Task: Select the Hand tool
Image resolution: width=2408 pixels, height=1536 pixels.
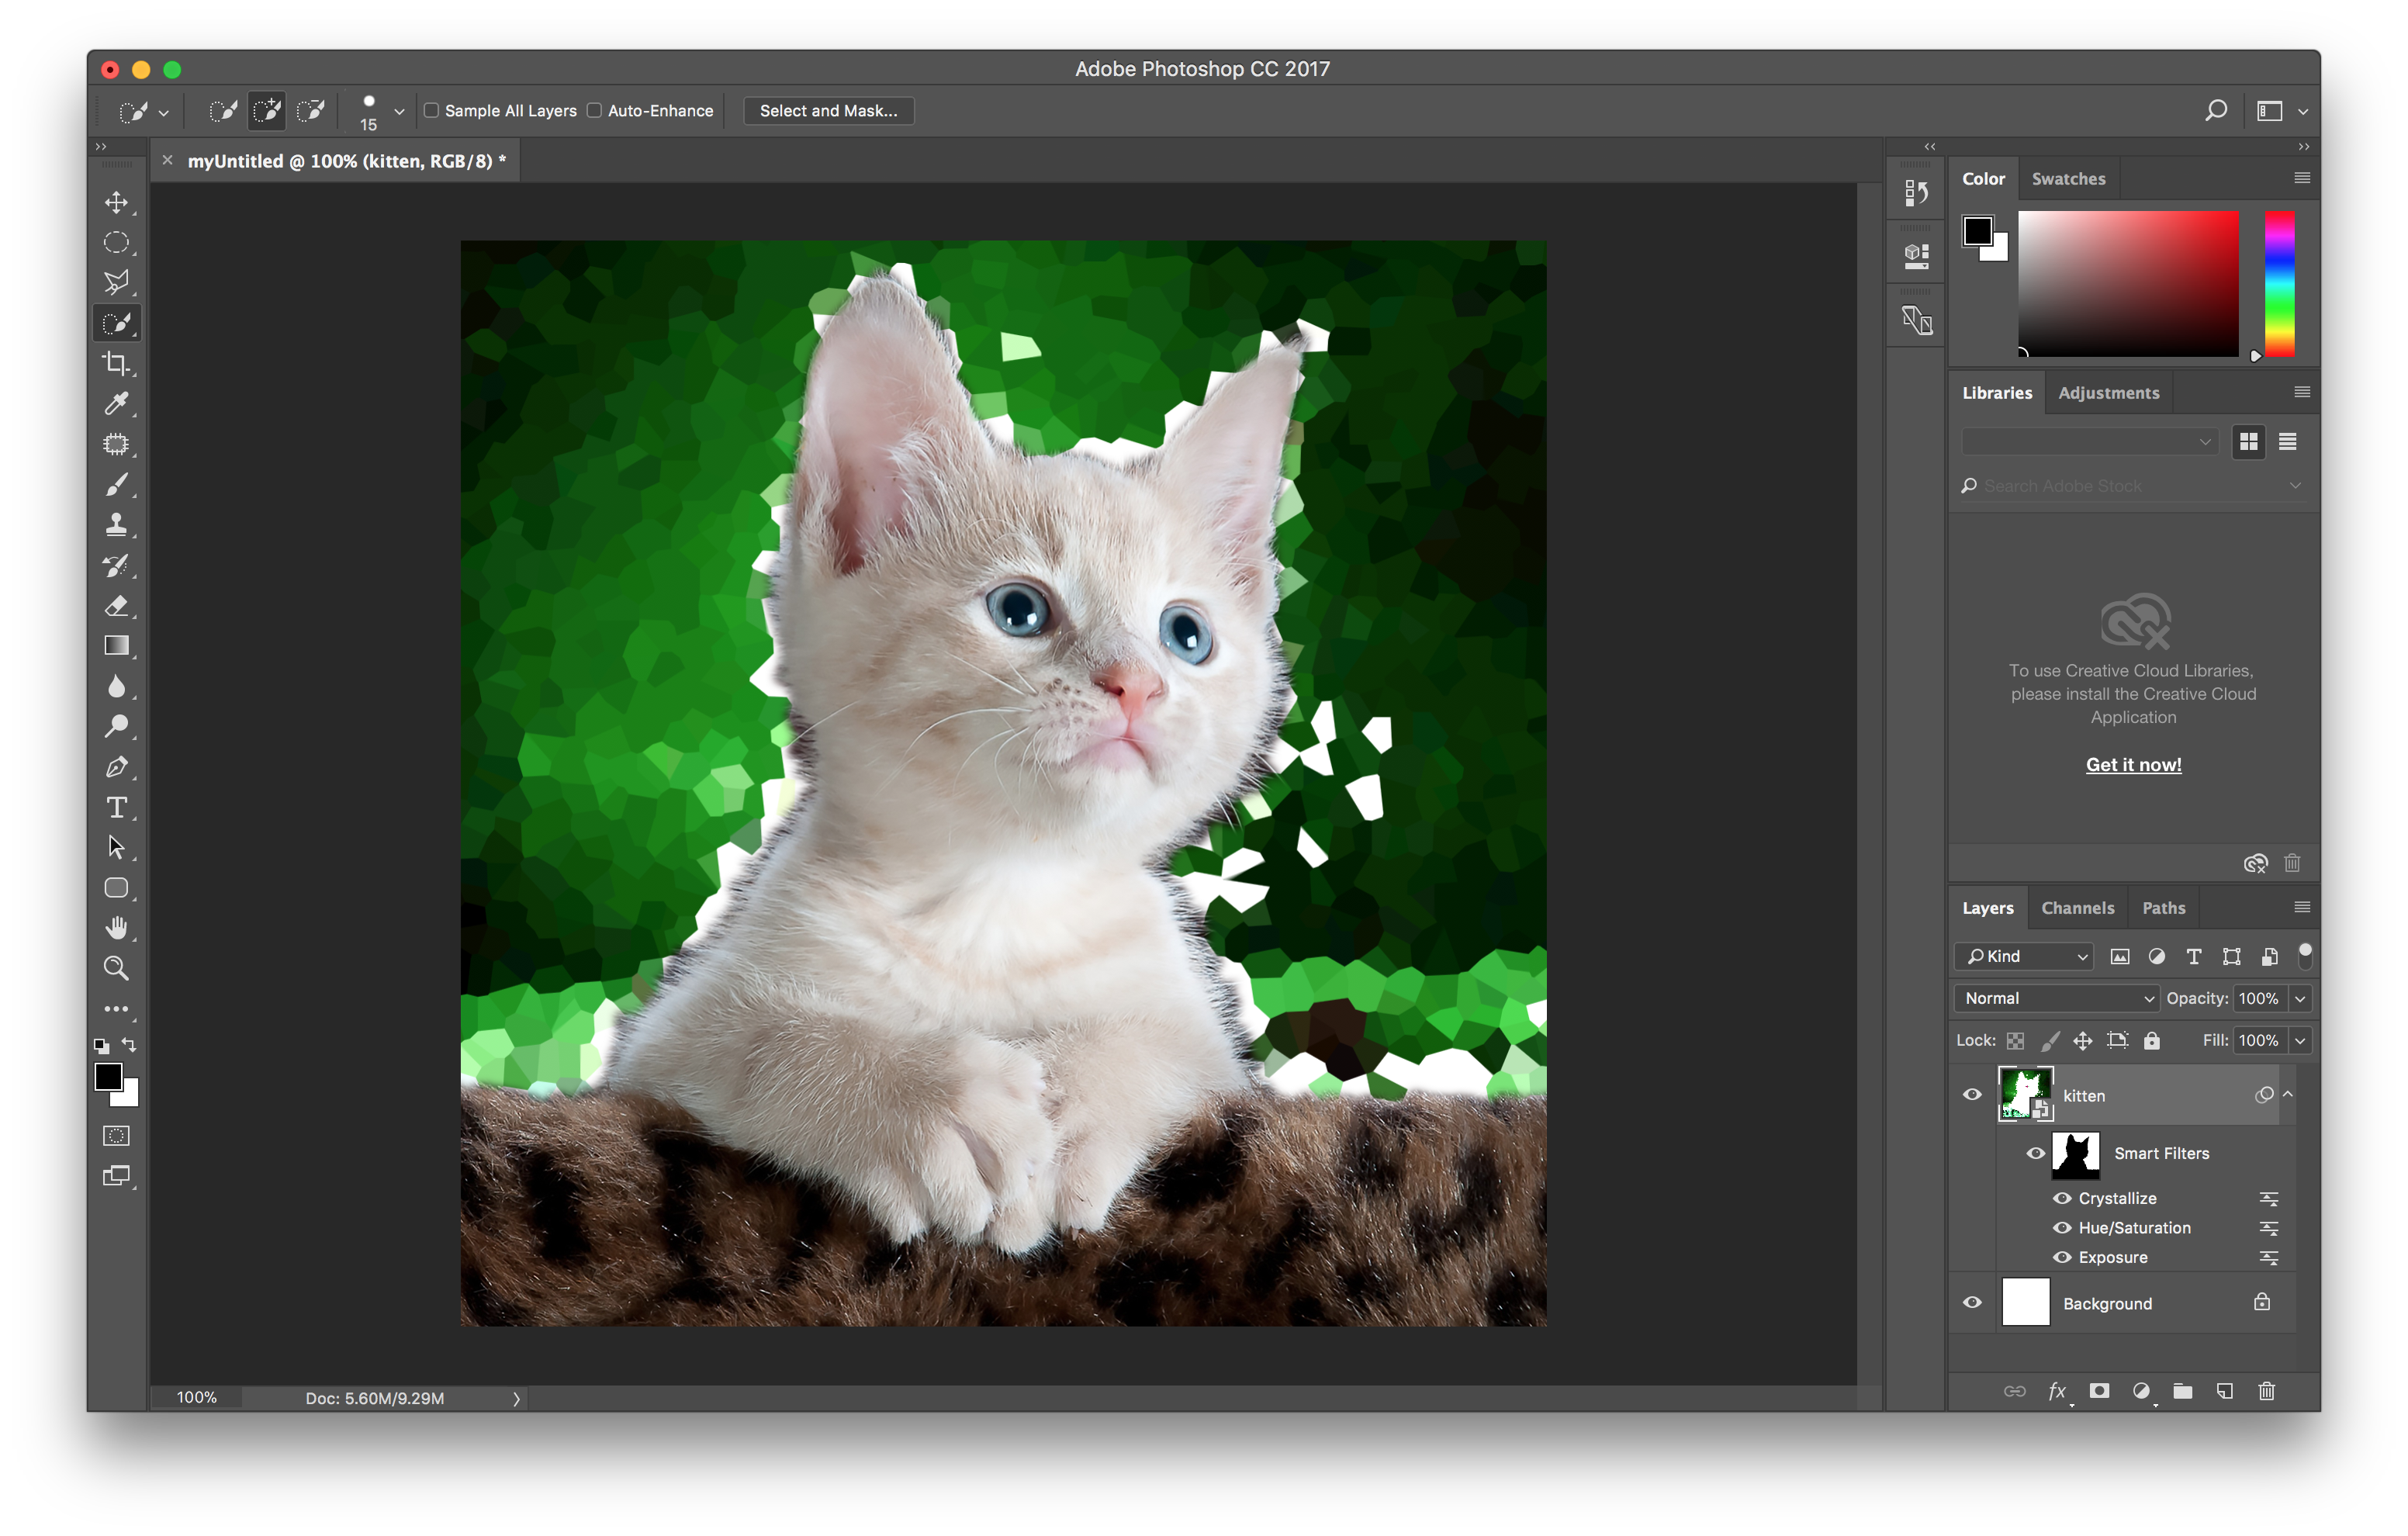Action: point(117,927)
